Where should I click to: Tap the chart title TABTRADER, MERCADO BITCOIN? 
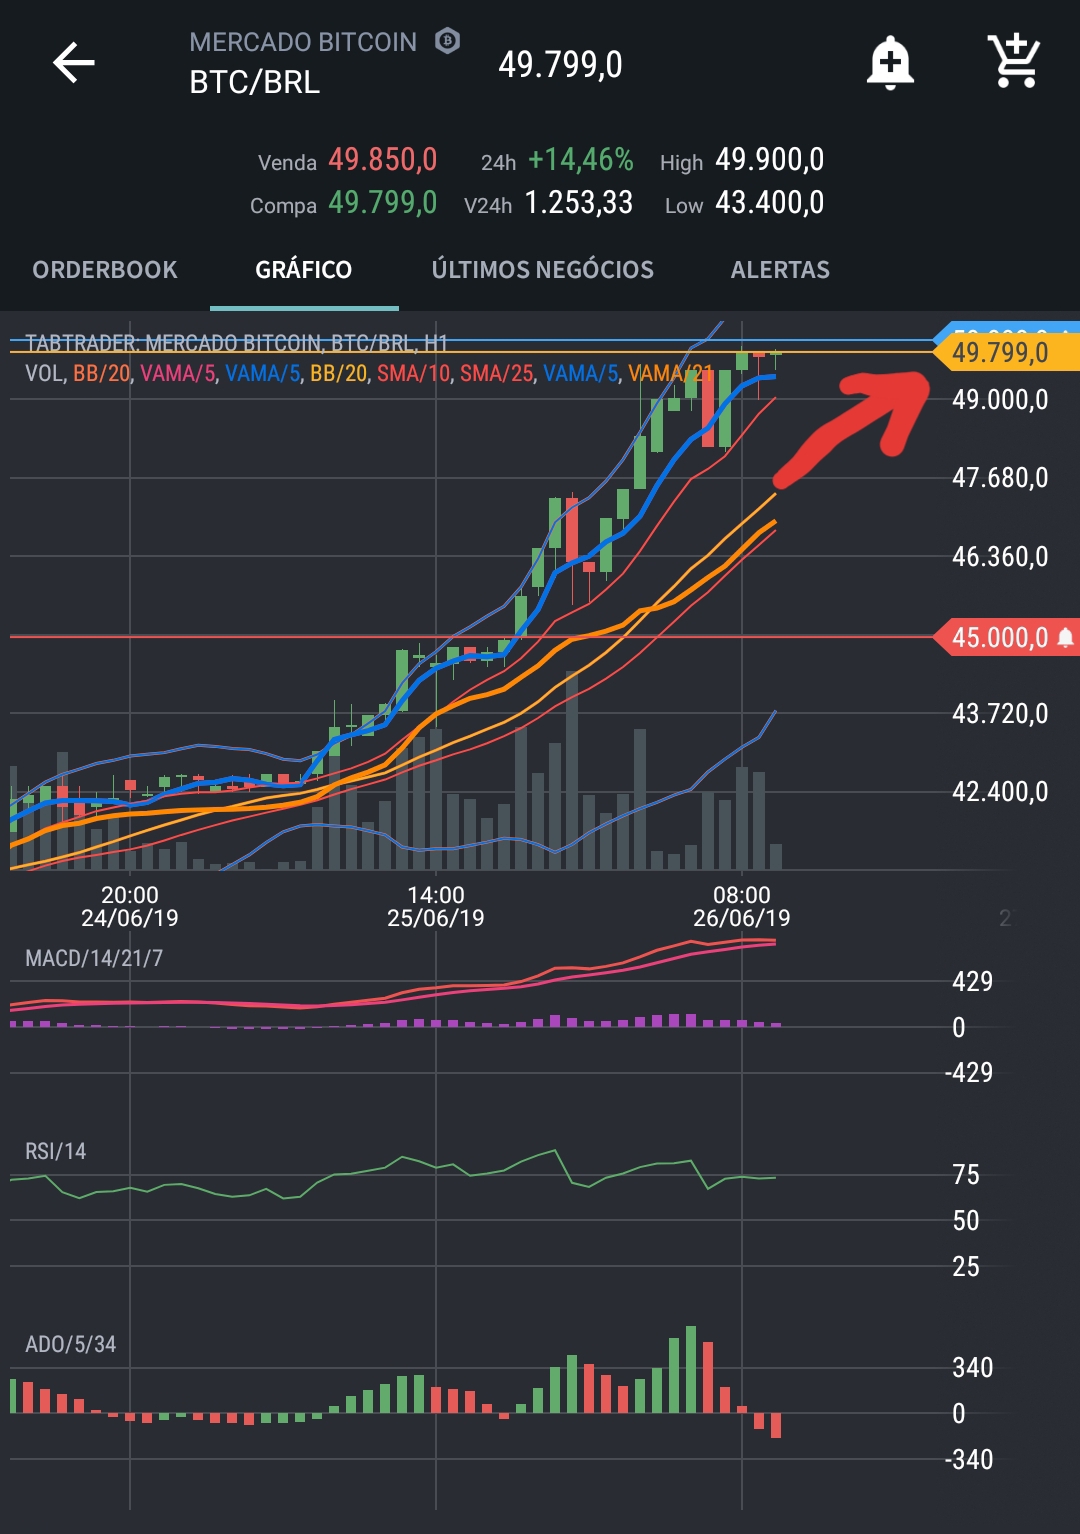(236, 343)
